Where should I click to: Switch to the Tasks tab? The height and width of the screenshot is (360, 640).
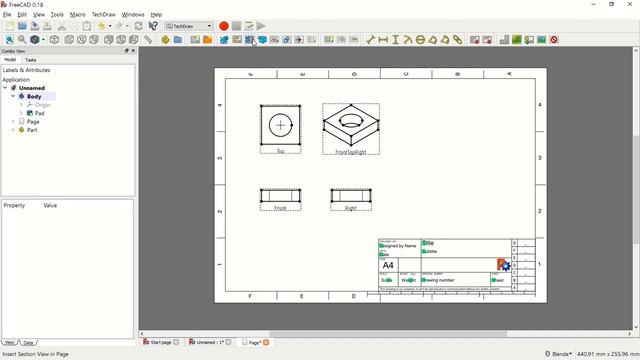31,60
